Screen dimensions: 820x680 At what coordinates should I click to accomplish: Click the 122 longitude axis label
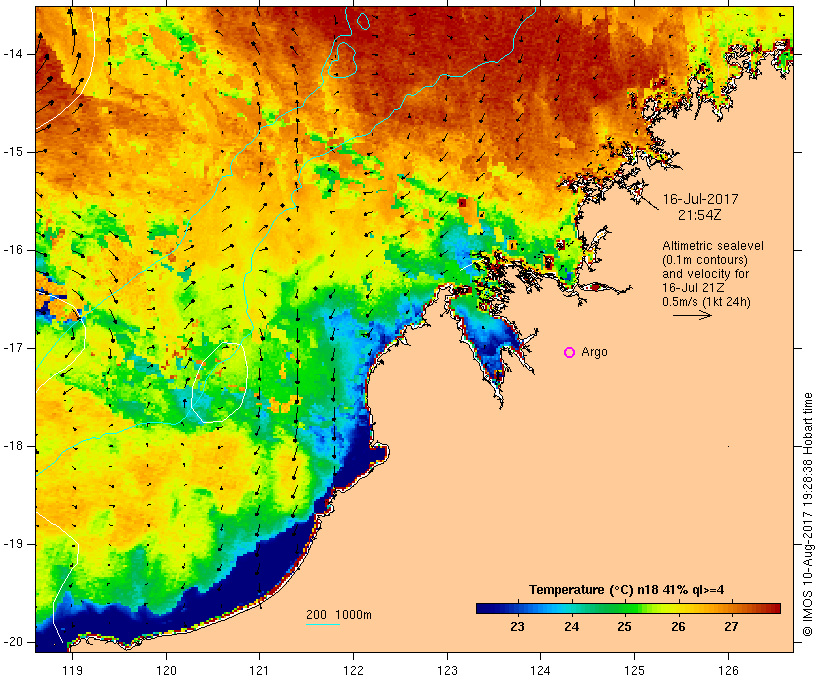(x=353, y=671)
